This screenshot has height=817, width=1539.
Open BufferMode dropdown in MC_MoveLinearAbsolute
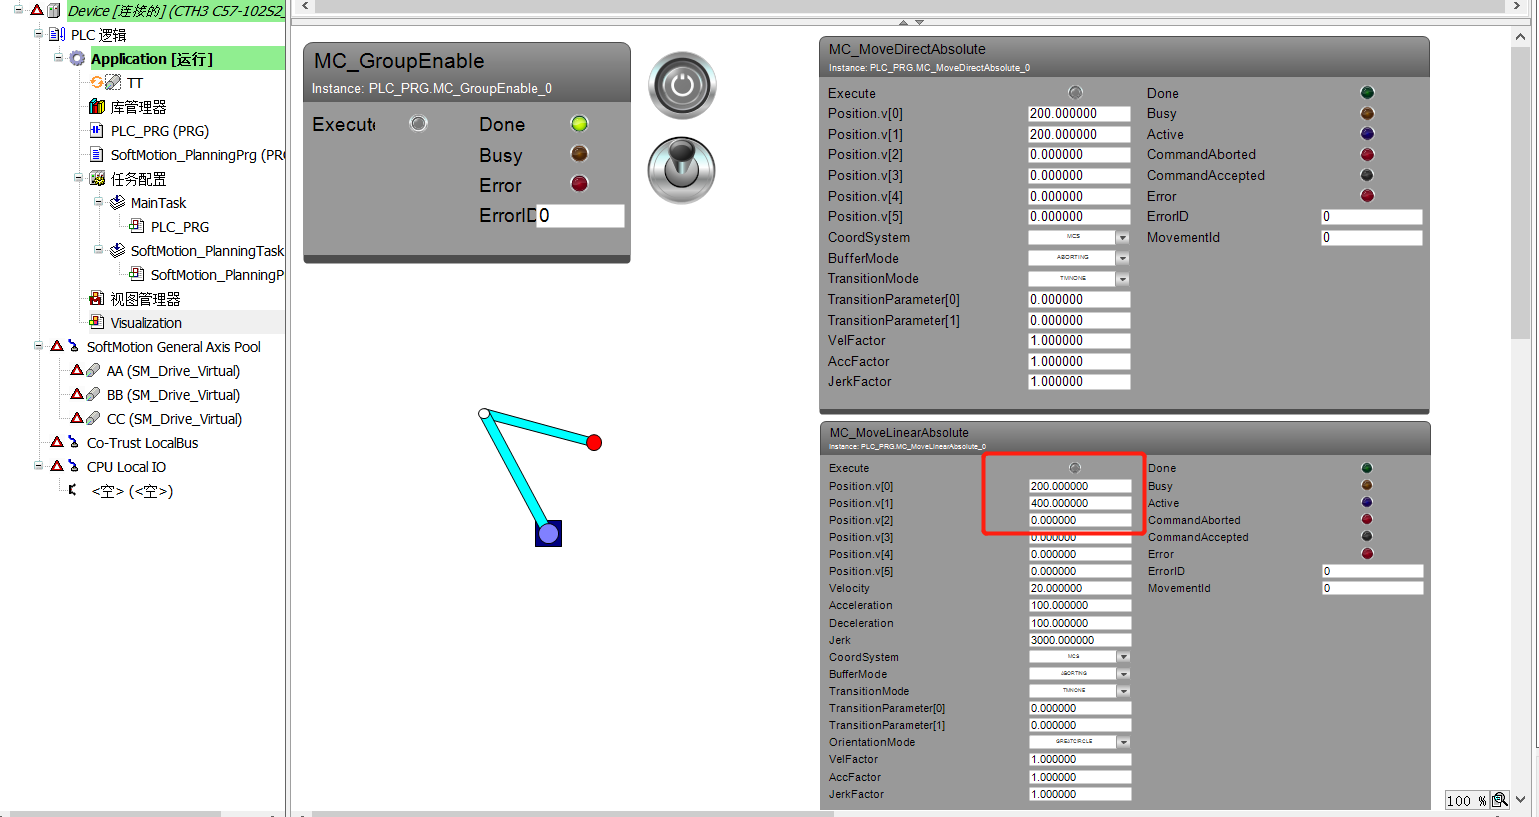[x=1123, y=674]
